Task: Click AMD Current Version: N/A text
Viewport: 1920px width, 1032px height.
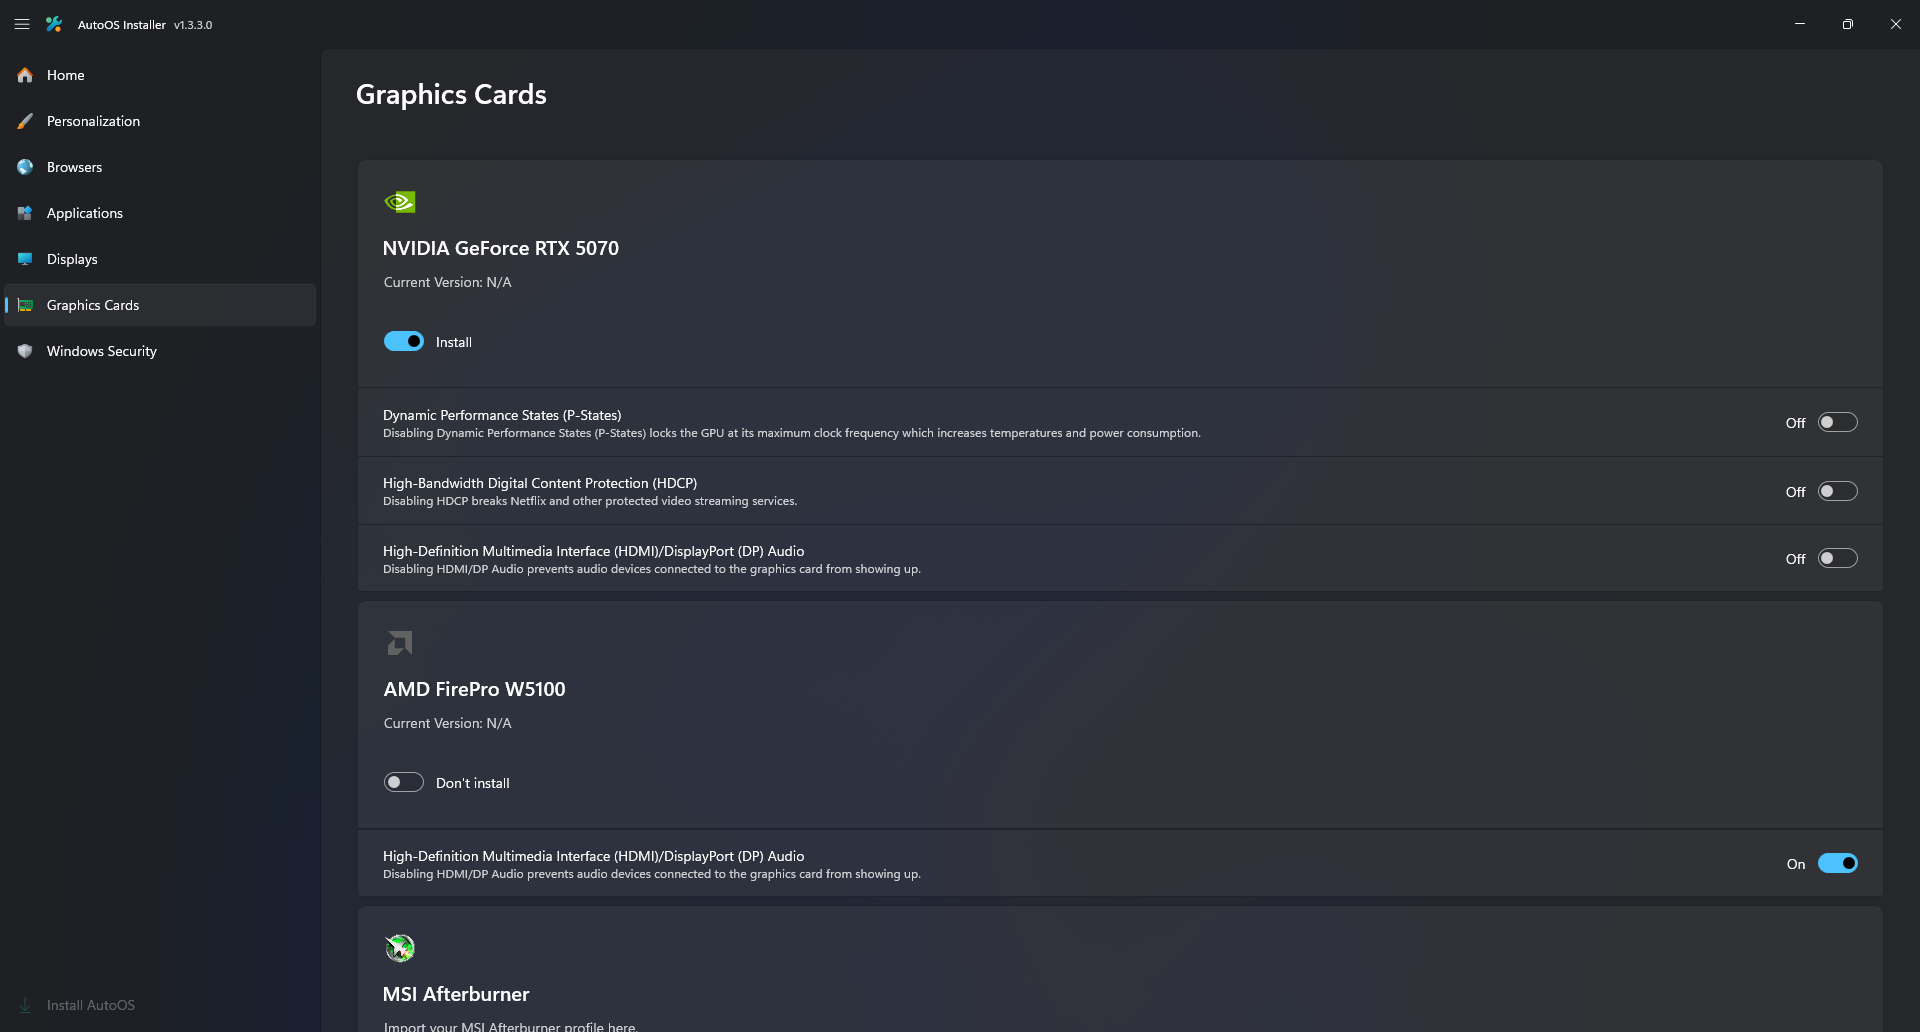Action: (x=448, y=723)
